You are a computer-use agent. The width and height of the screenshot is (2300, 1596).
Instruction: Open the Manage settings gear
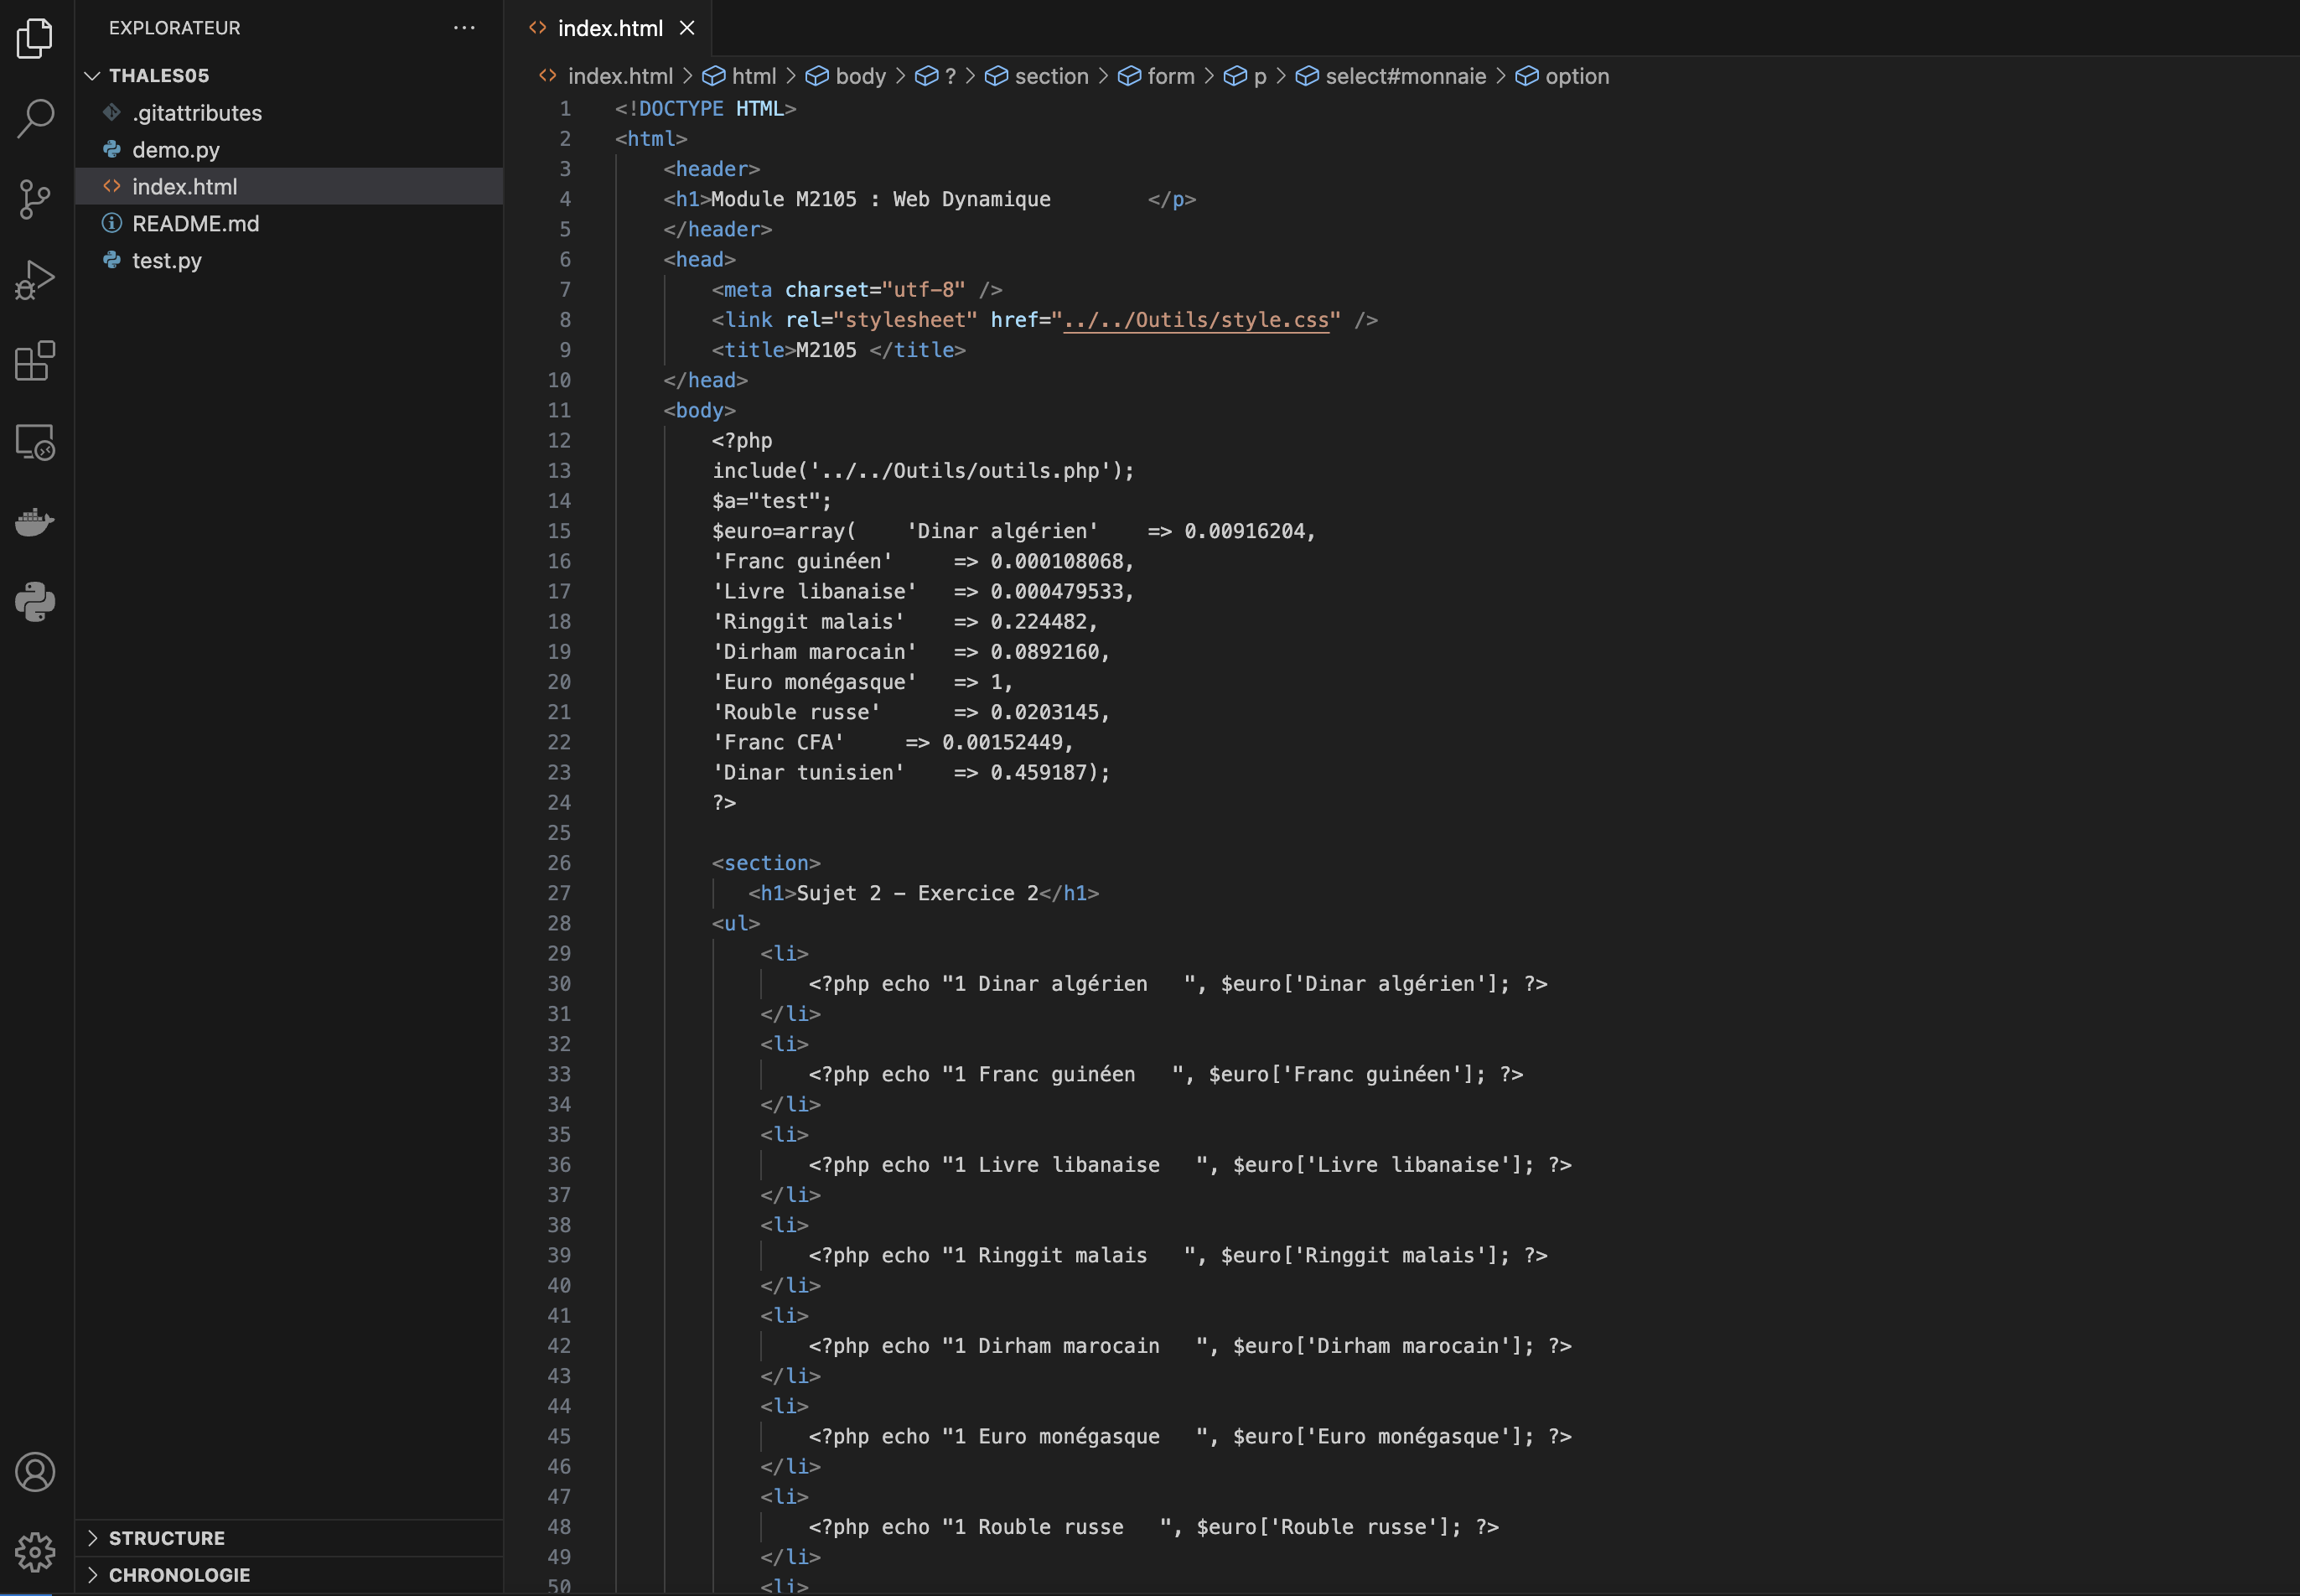click(35, 1552)
